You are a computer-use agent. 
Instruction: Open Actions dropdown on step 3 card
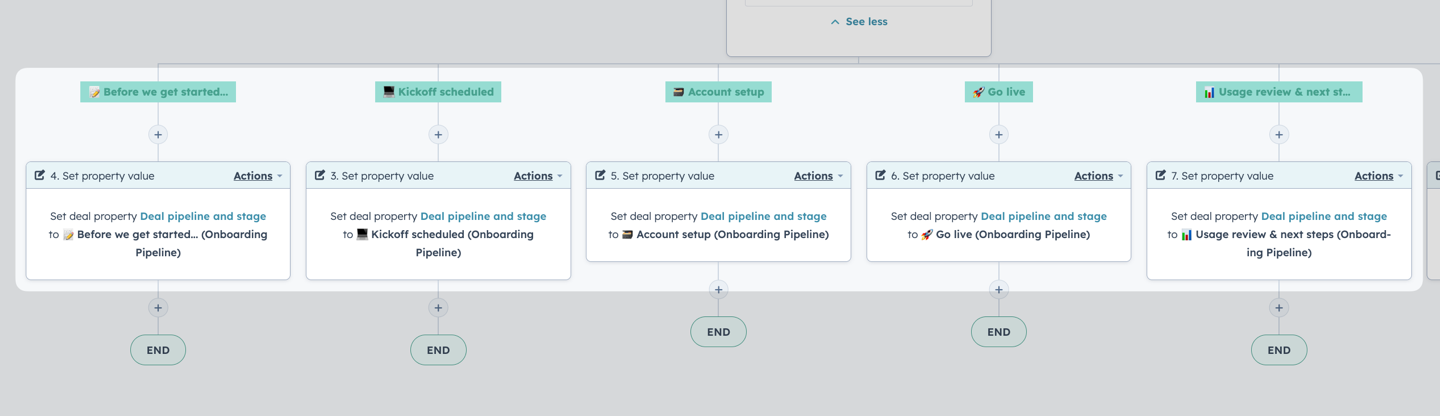tap(538, 176)
